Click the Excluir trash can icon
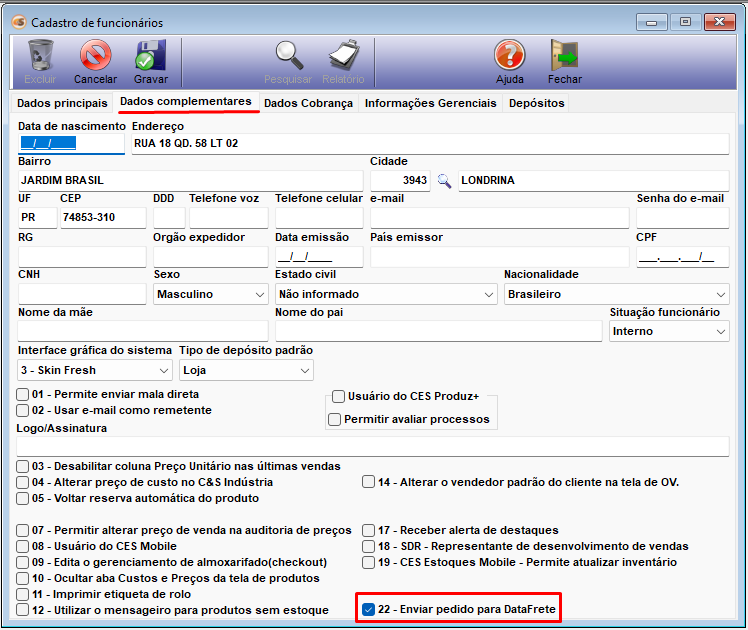This screenshot has height=630, width=748. [41, 57]
